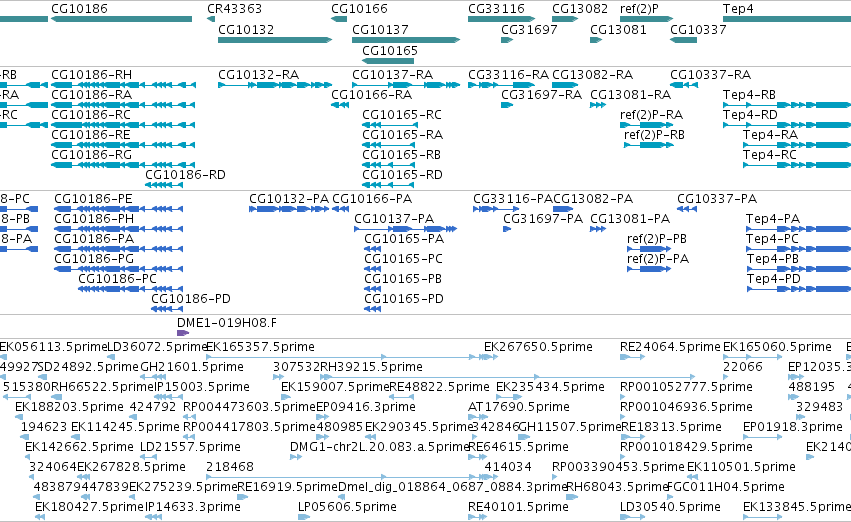The width and height of the screenshot is (851, 522).
Task: Click the CG31697 gene label
Action: coord(529,29)
